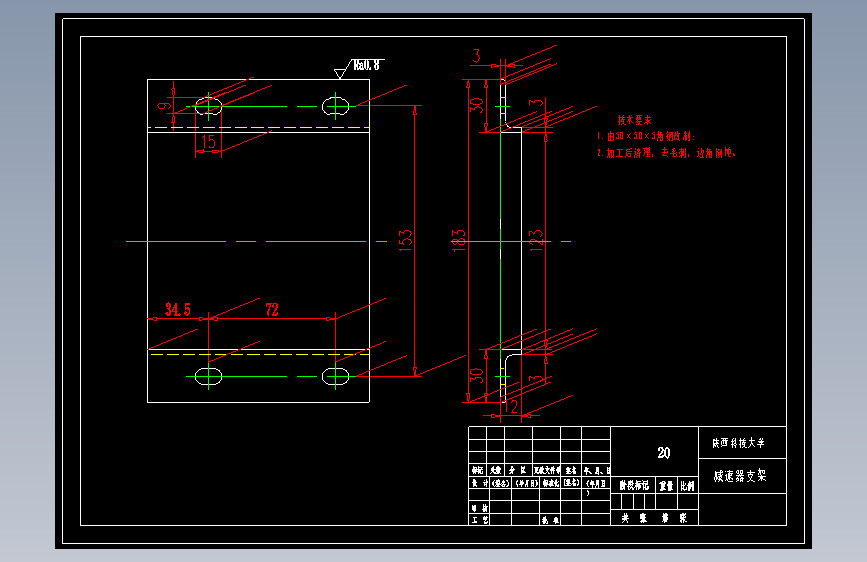The image size is (867, 562).
Task: Select the '陕西科技大学' title block text
Action: pos(739,443)
